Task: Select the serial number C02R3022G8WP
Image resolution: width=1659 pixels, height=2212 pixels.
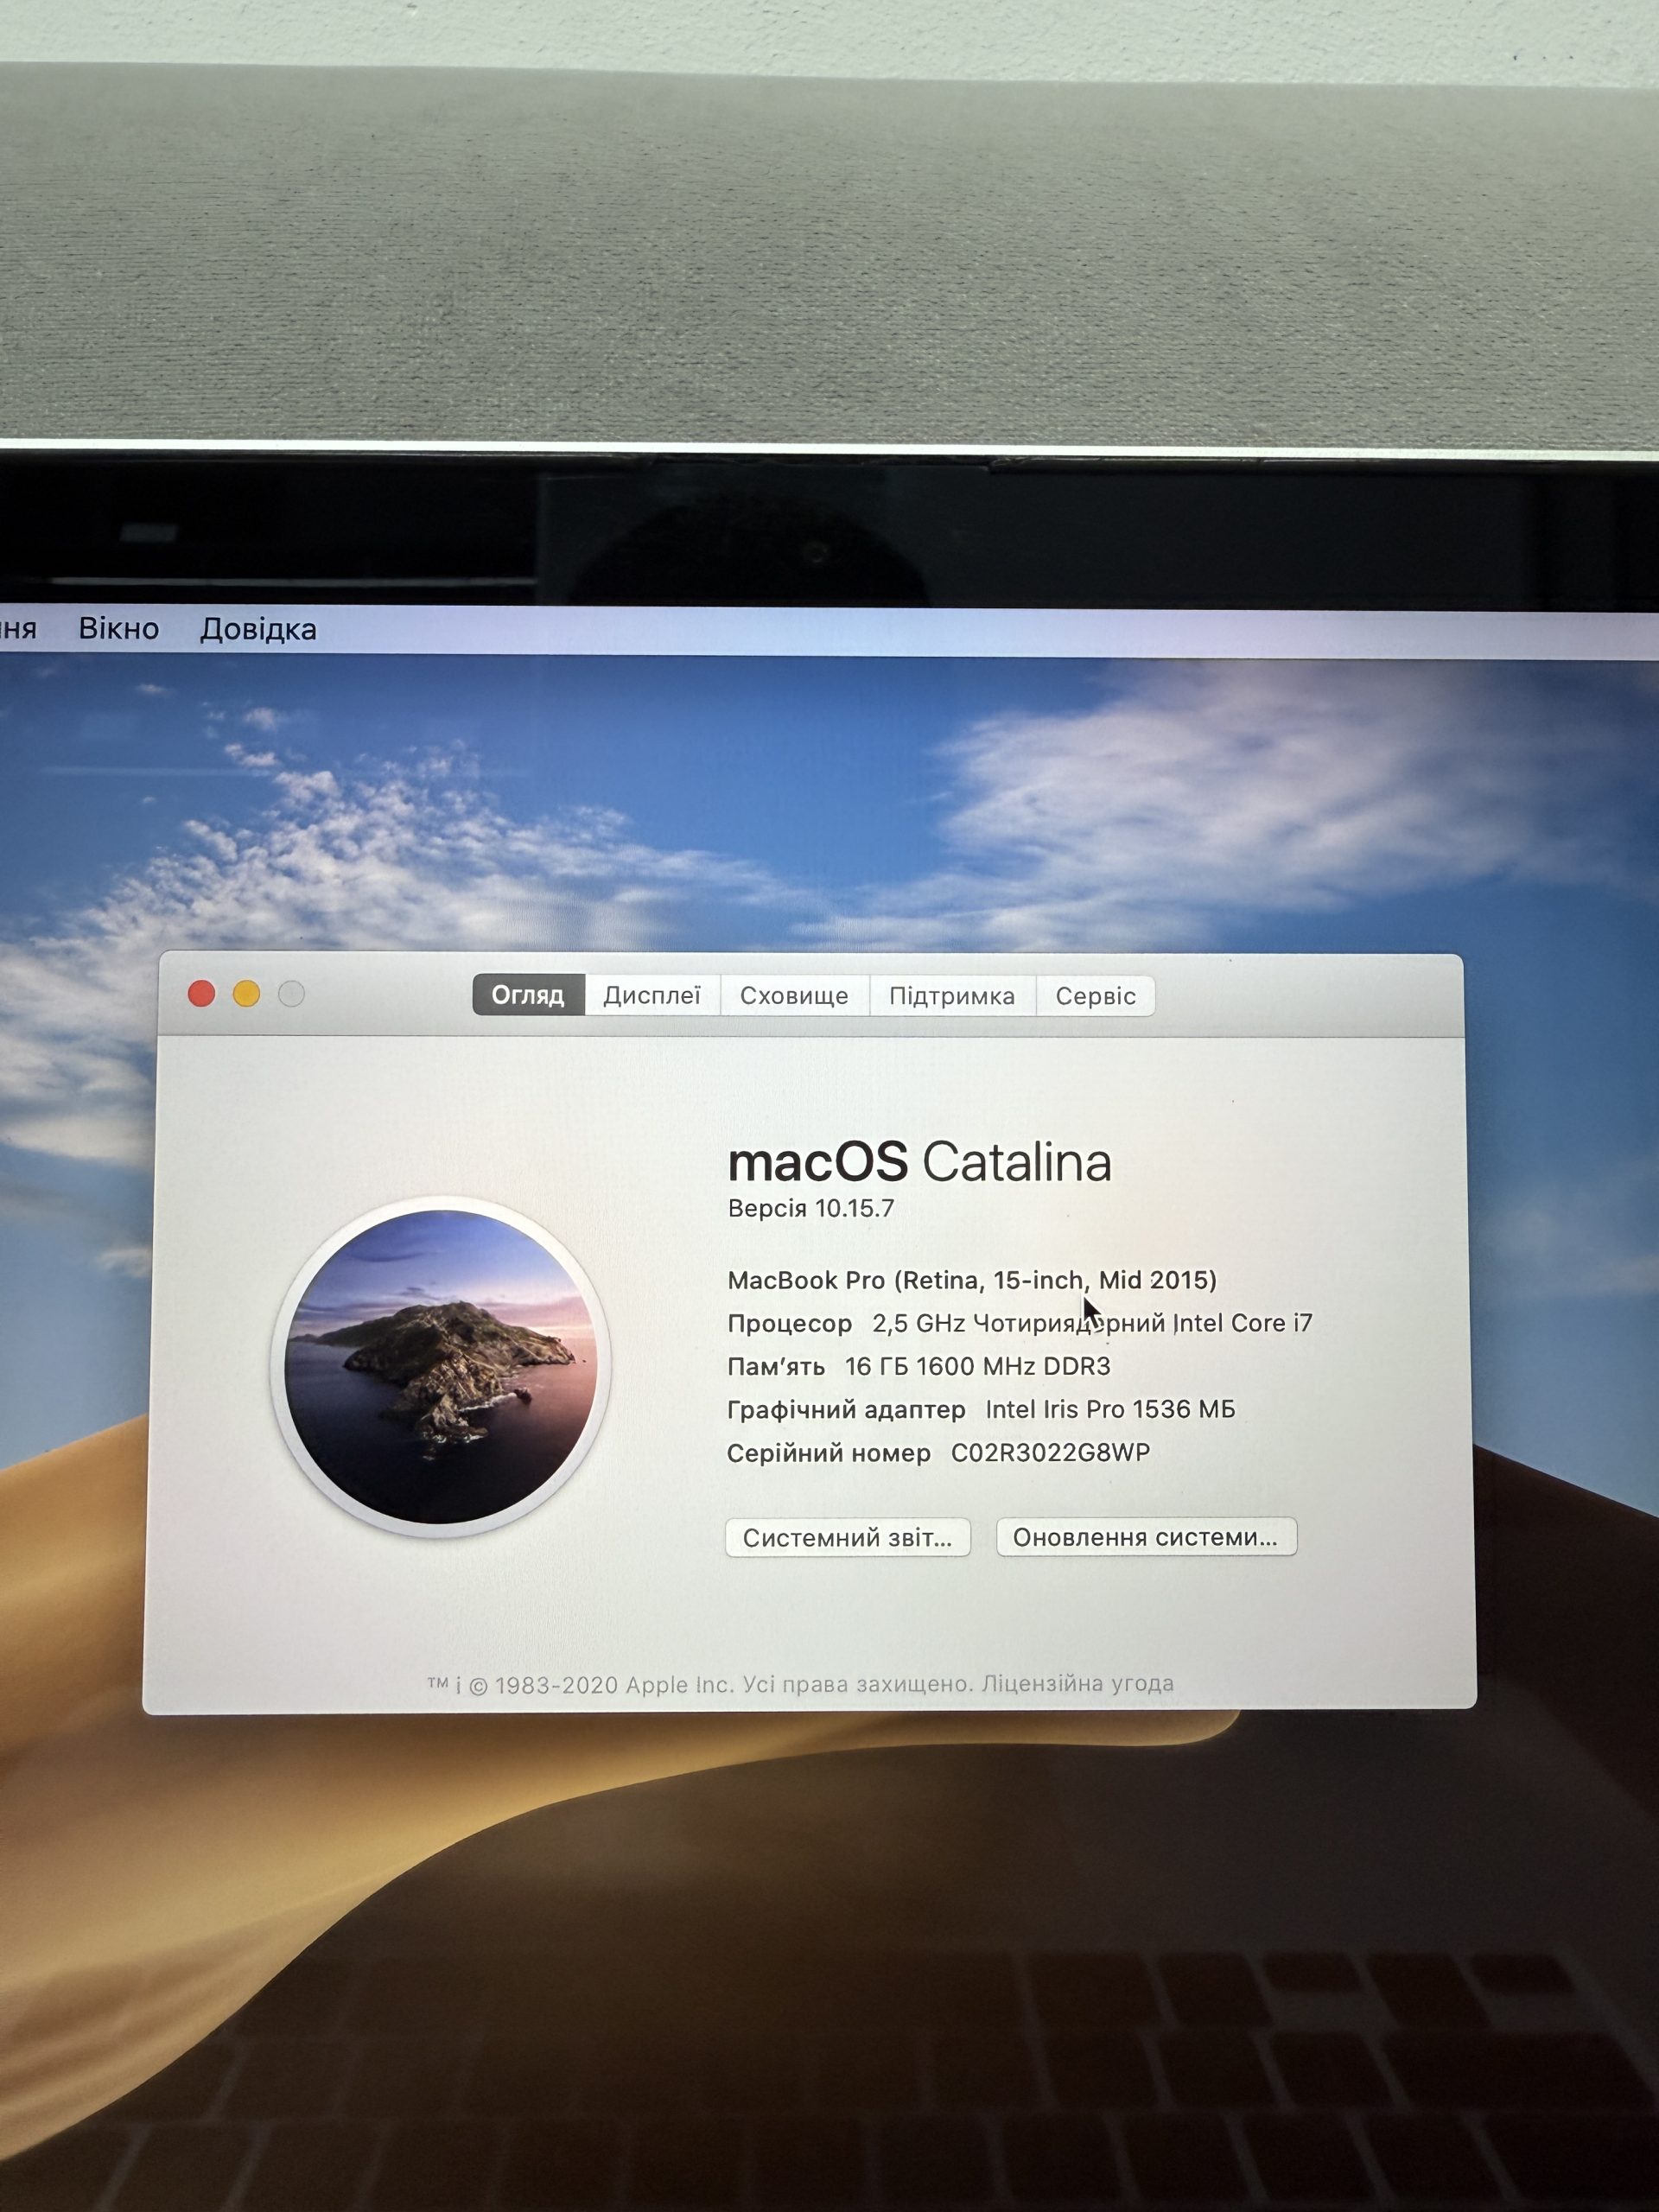Action: 1051,1453
